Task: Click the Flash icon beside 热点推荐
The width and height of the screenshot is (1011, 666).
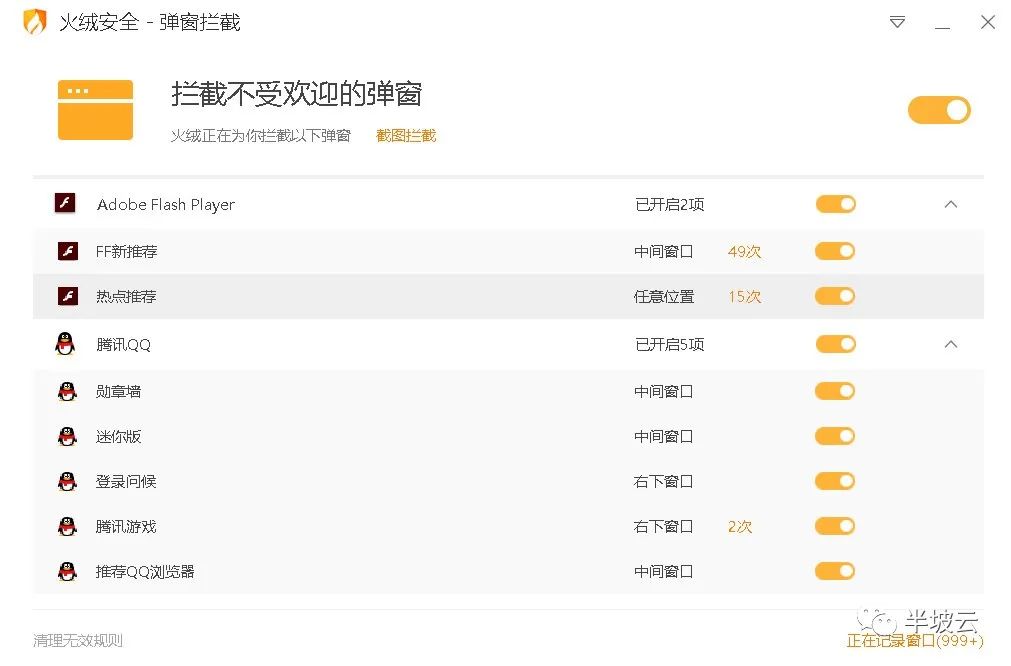Action: point(68,296)
